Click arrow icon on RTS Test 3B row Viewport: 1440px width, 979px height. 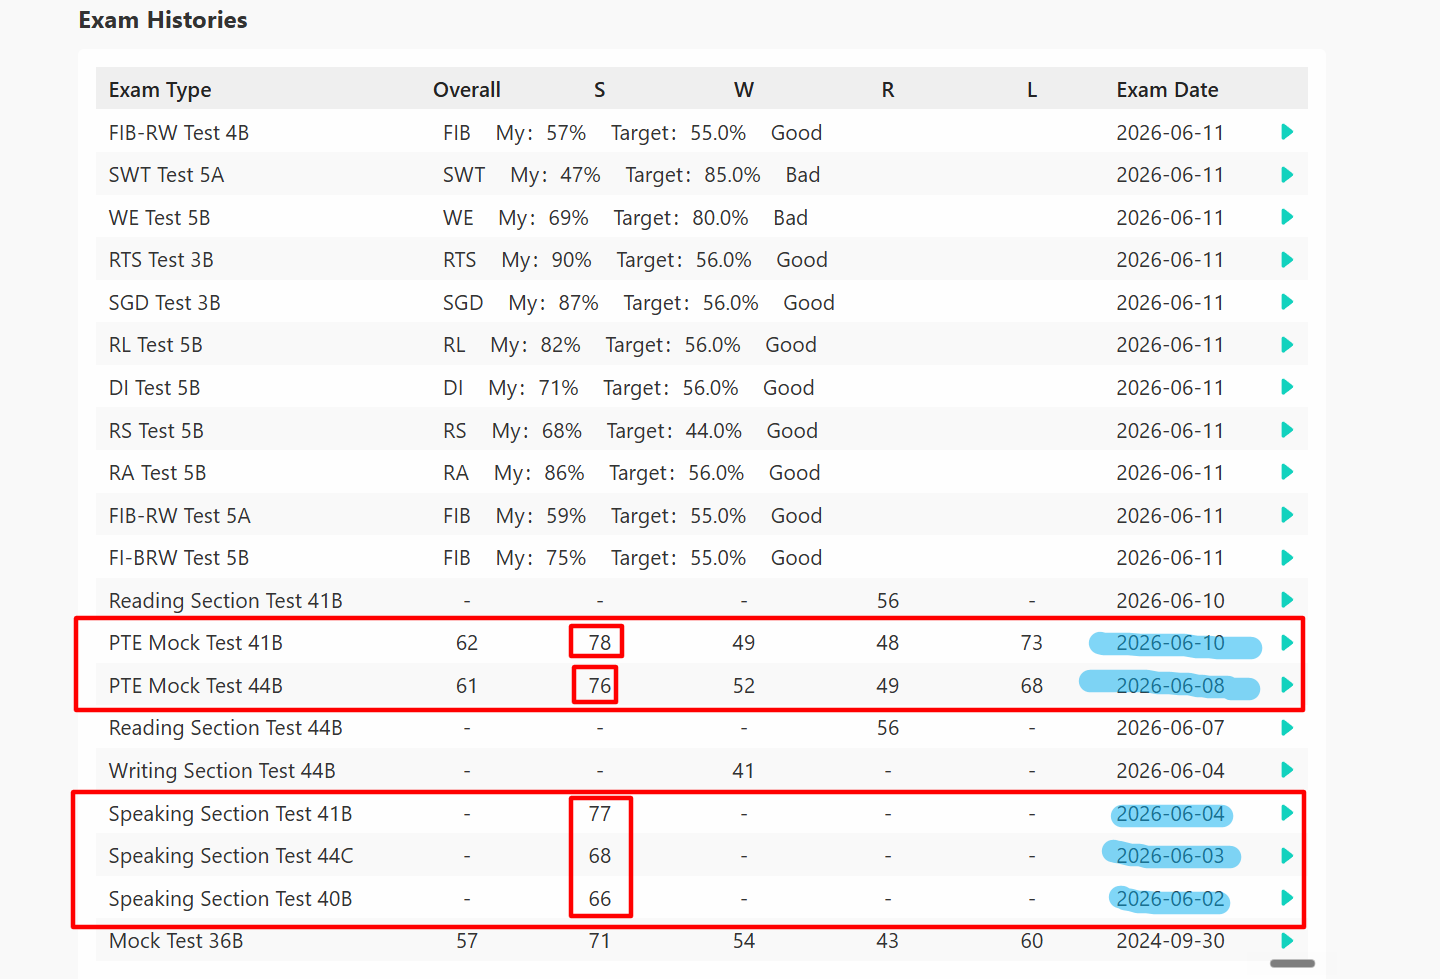point(1287,260)
